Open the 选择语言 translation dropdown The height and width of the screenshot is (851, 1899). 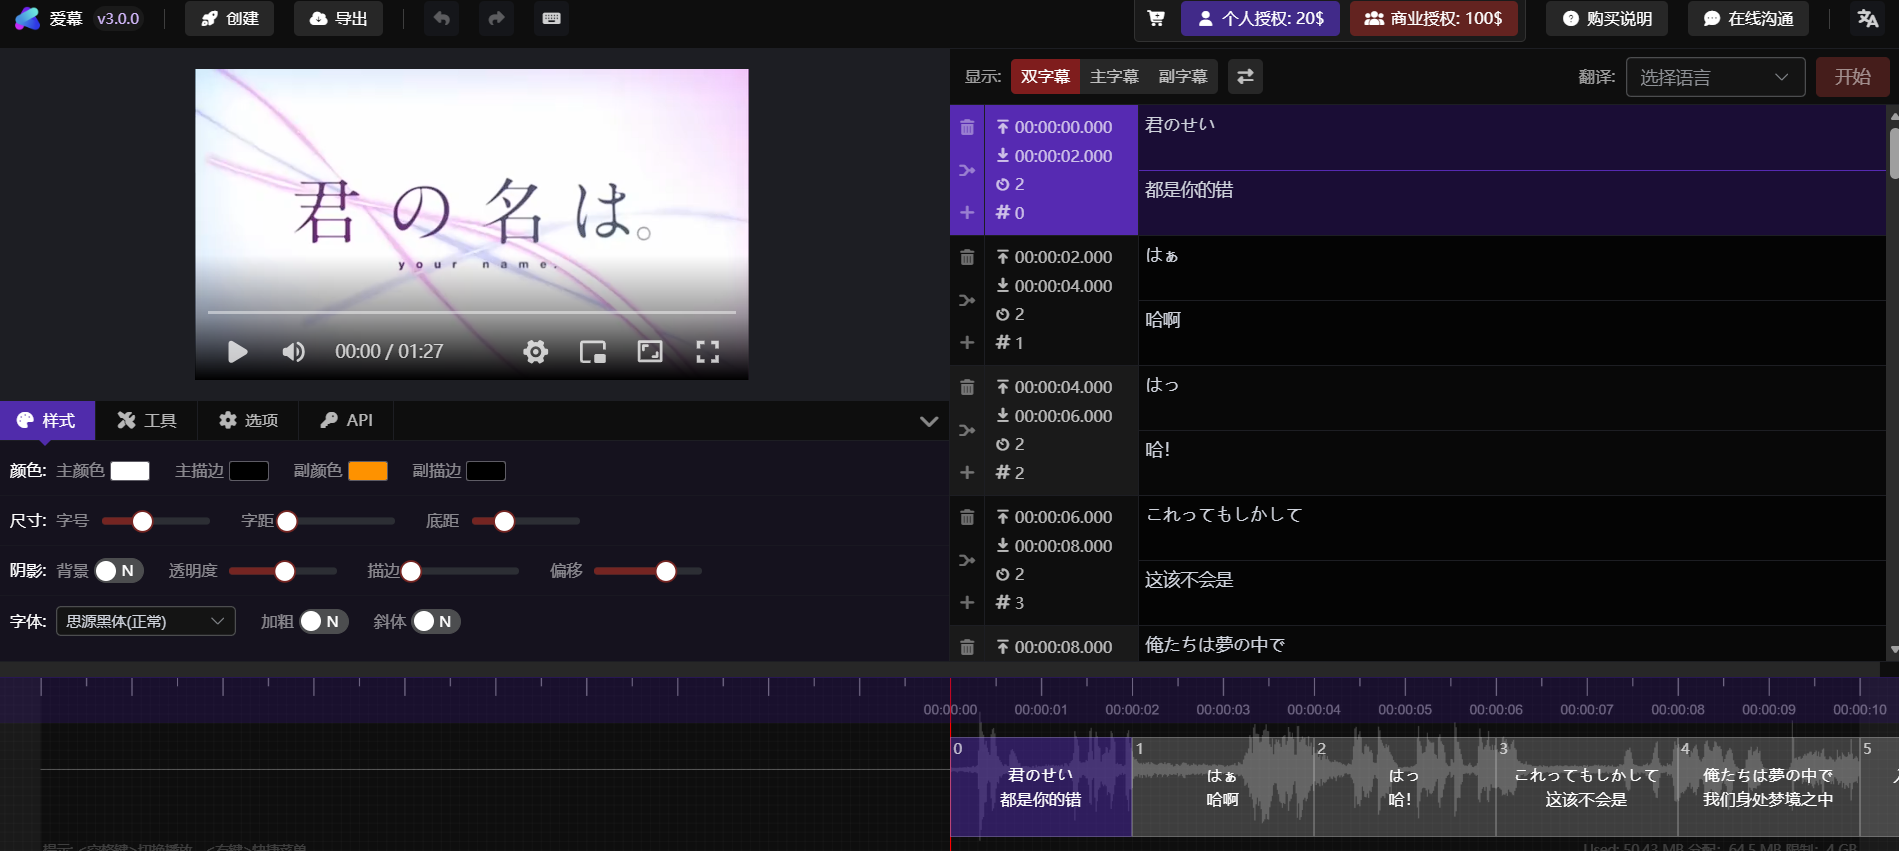[x=1715, y=77]
